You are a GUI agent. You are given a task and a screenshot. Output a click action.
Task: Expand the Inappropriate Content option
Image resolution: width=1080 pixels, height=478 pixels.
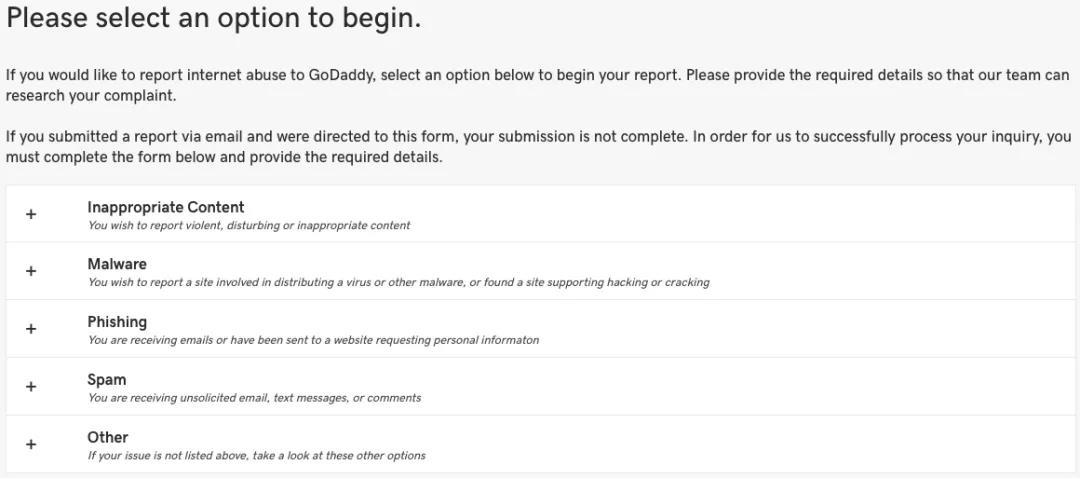click(x=165, y=207)
